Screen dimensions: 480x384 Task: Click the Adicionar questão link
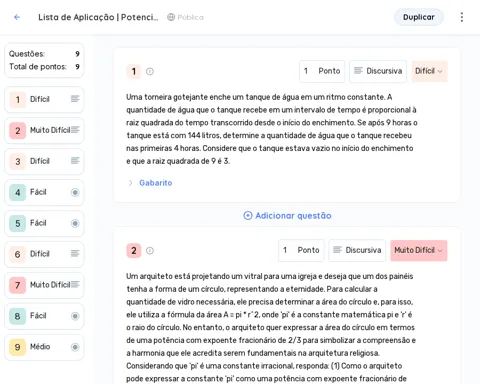click(287, 216)
